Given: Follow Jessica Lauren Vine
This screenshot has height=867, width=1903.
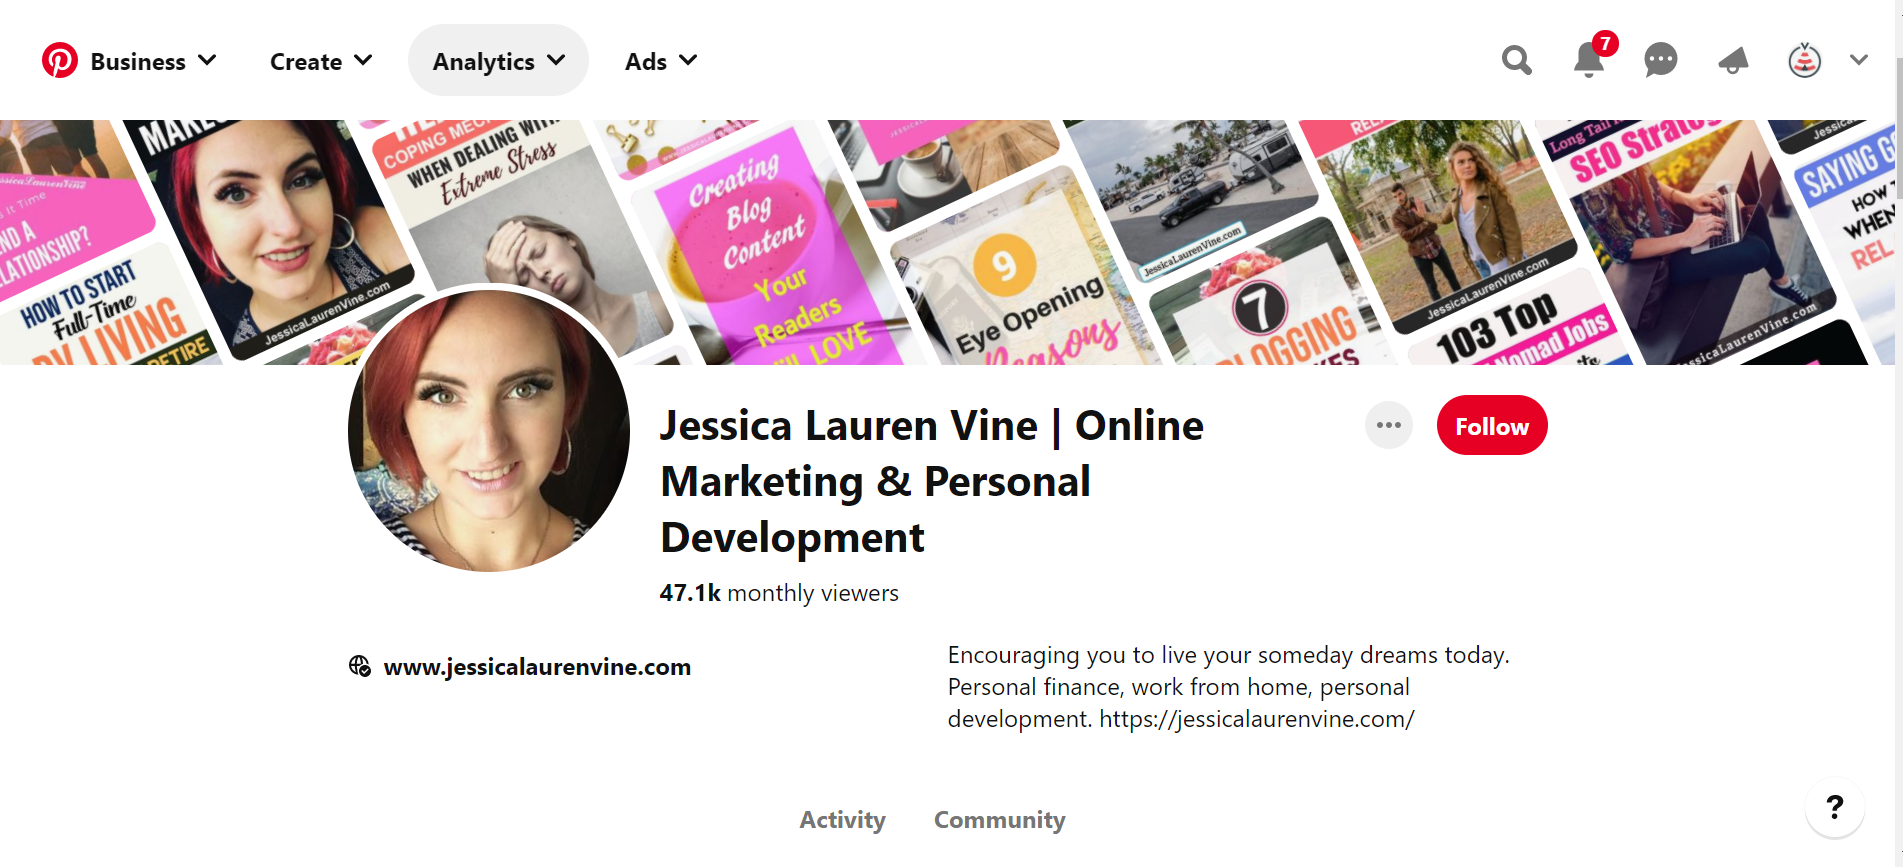Looking at the screenshot, I should click(1491, 426).
